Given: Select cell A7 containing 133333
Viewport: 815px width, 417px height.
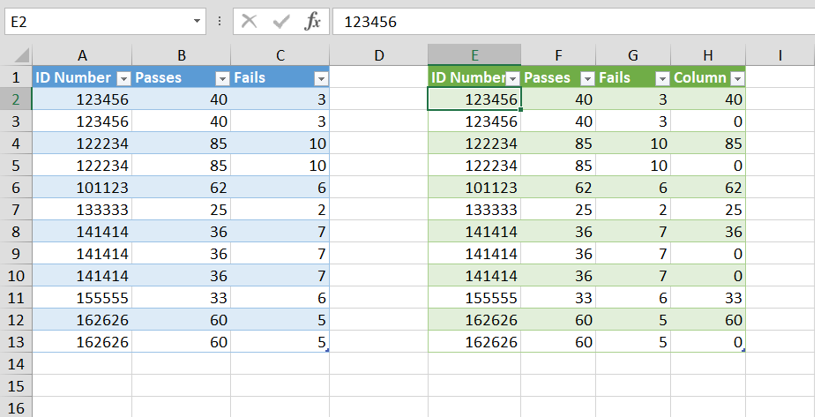Looking at the screenshot, I should [x=82, y=210].
